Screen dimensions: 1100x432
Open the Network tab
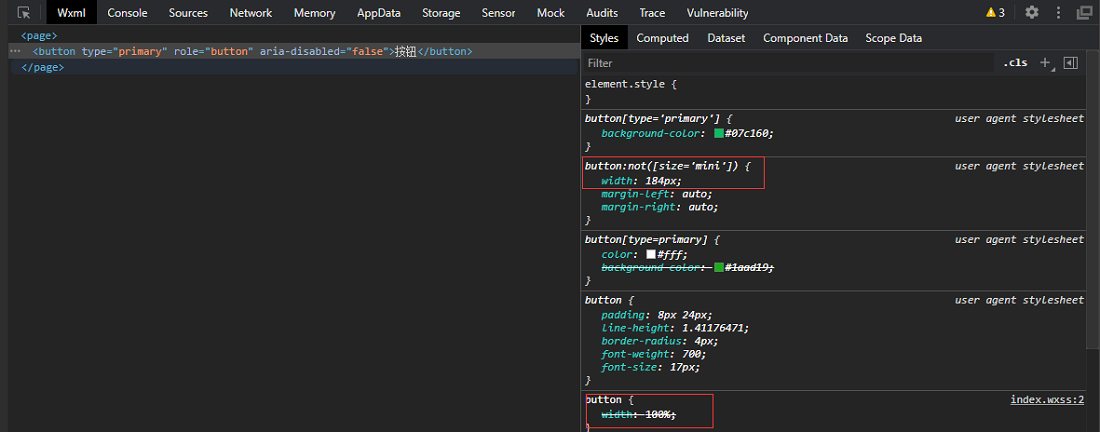tap(250, 13)
